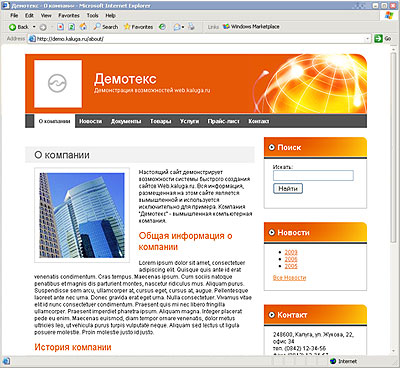Go to the Home page icon
400x368 pixels.
(83, 27)
